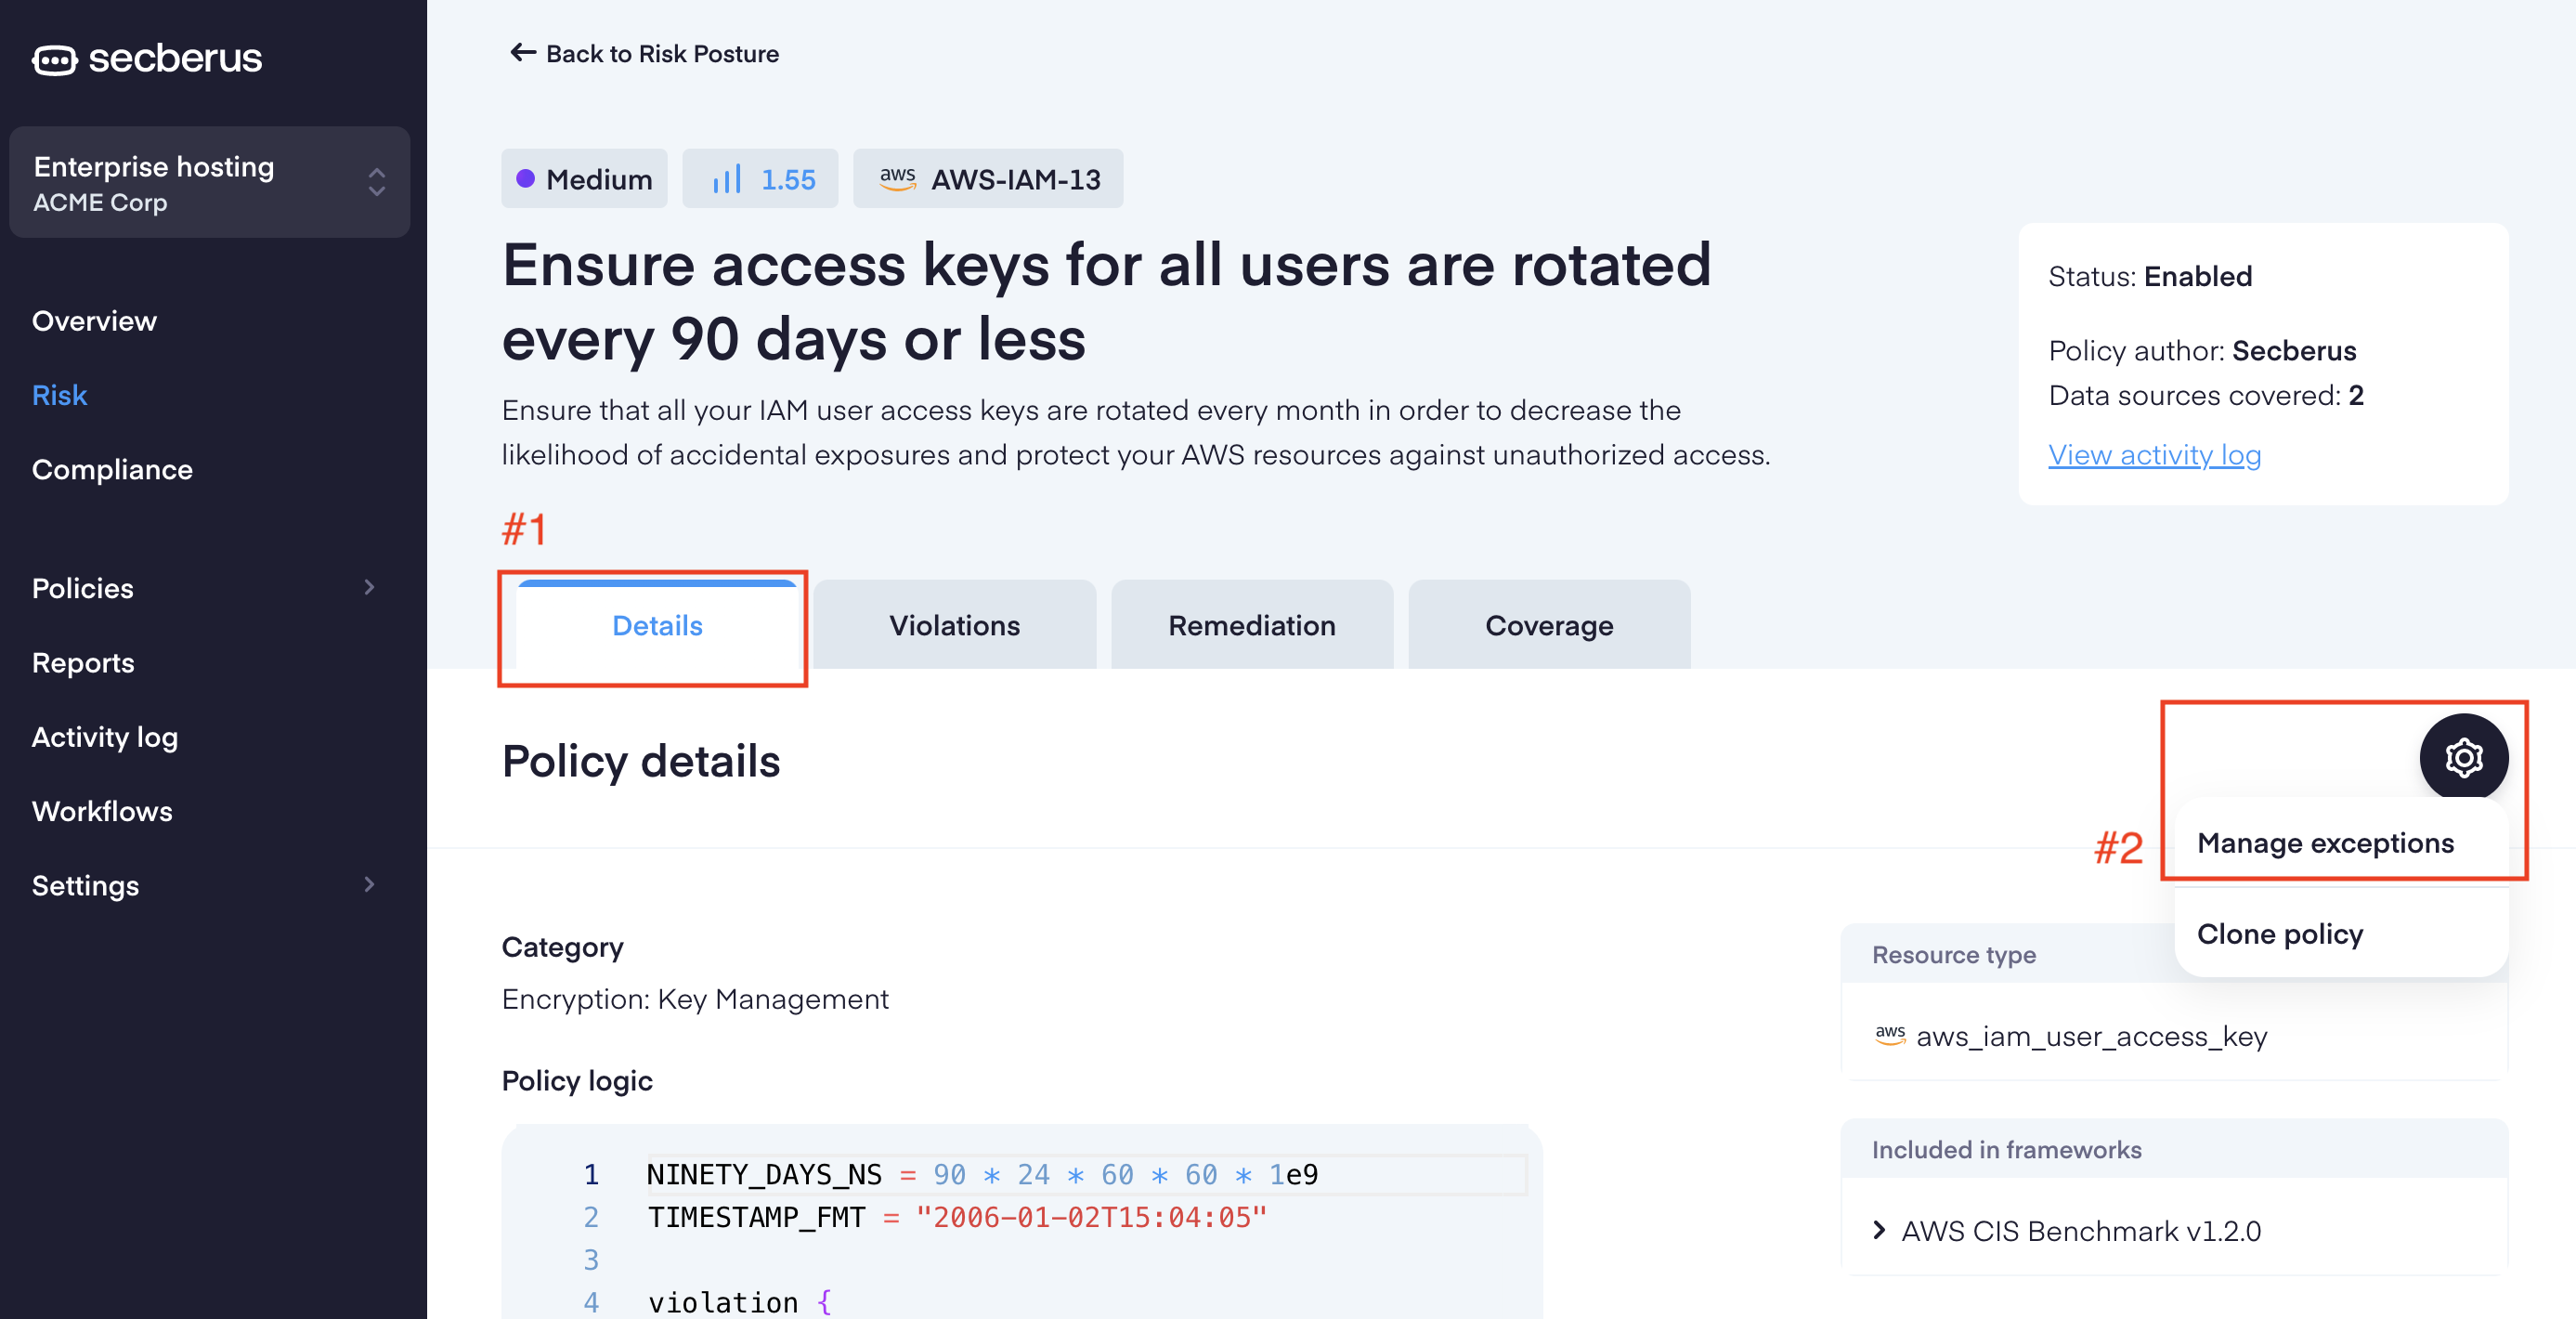Click AWS icon beside aws_iam_user_access_key
This screenshot has height=1319, width=2576.
pyautogui.click(x=1889, y=1035)
